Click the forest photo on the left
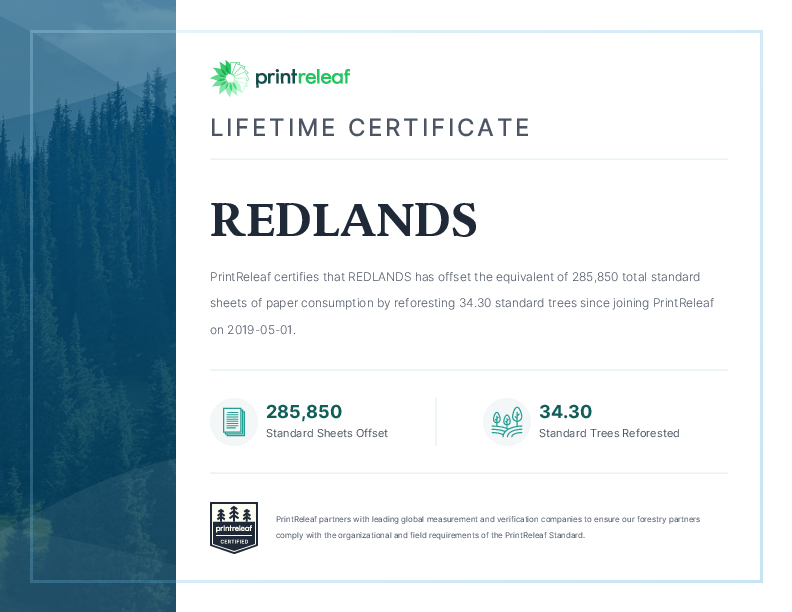 point(90,300)
